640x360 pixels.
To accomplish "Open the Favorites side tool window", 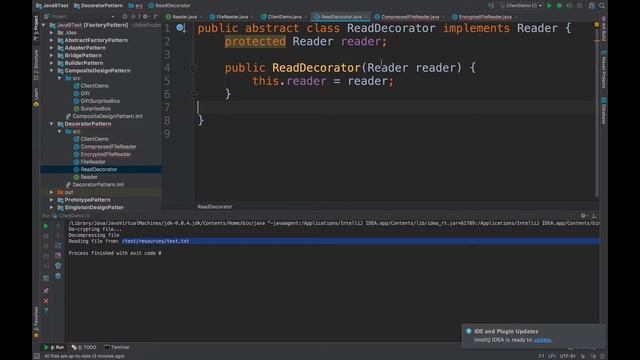I will (x=36, y=322).
